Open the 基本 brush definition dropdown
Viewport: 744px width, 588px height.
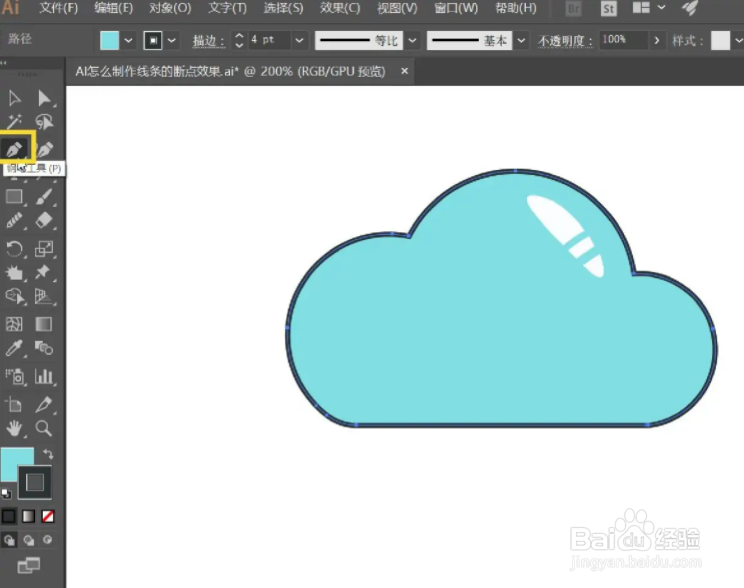521,41
